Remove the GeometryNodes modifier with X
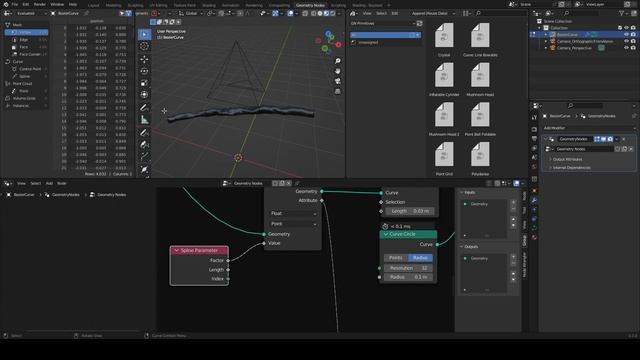Viewport: 640px width, 360px height. point(624,139)
